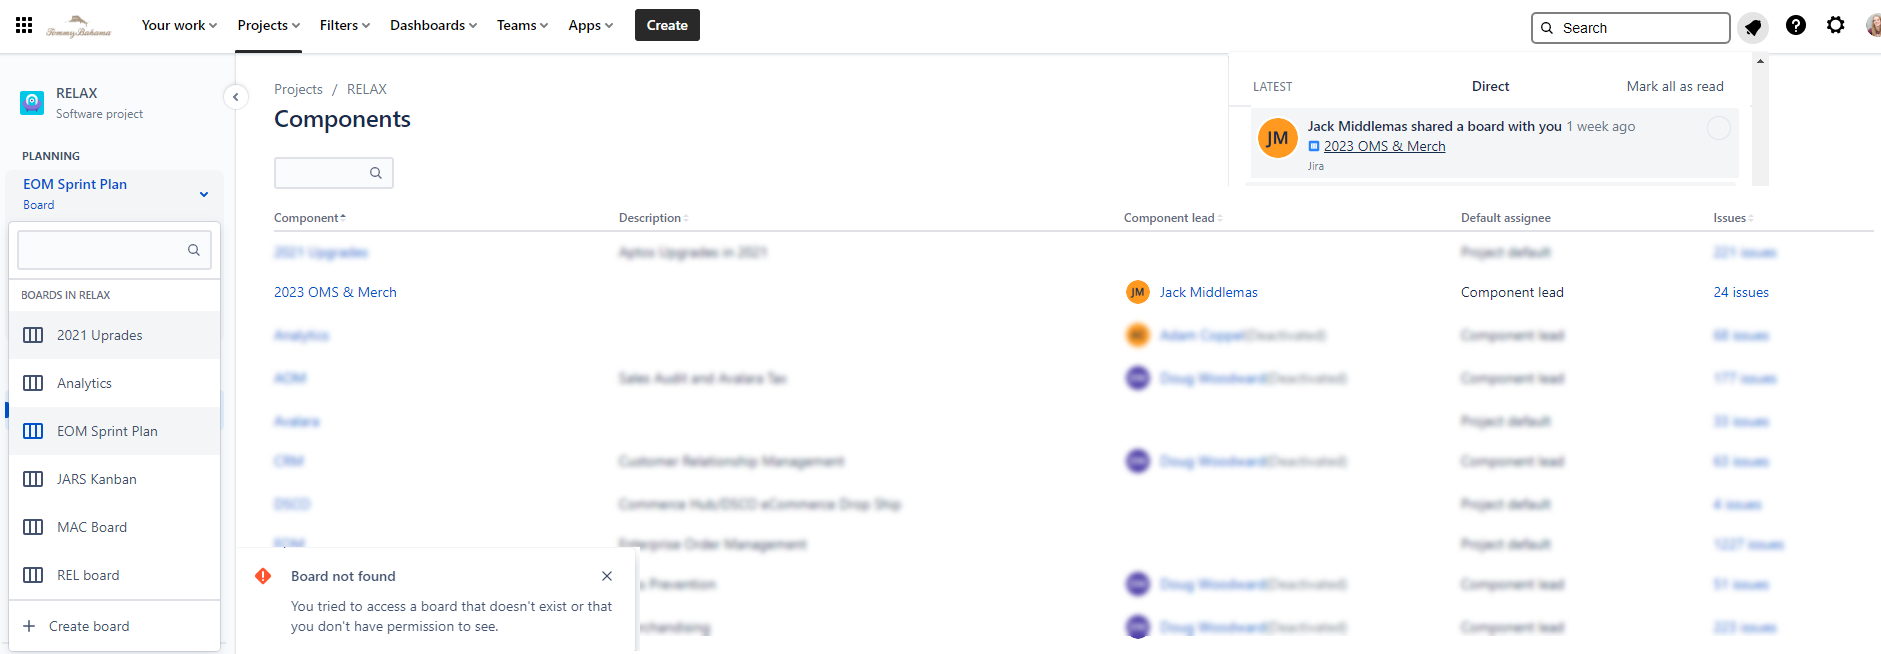
Task: Open the Help question mark icon
Action: click(x=1796, y=25)
